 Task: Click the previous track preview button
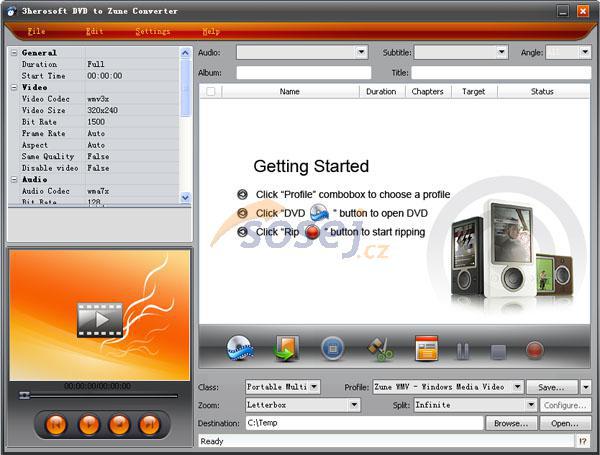(56, 424)
